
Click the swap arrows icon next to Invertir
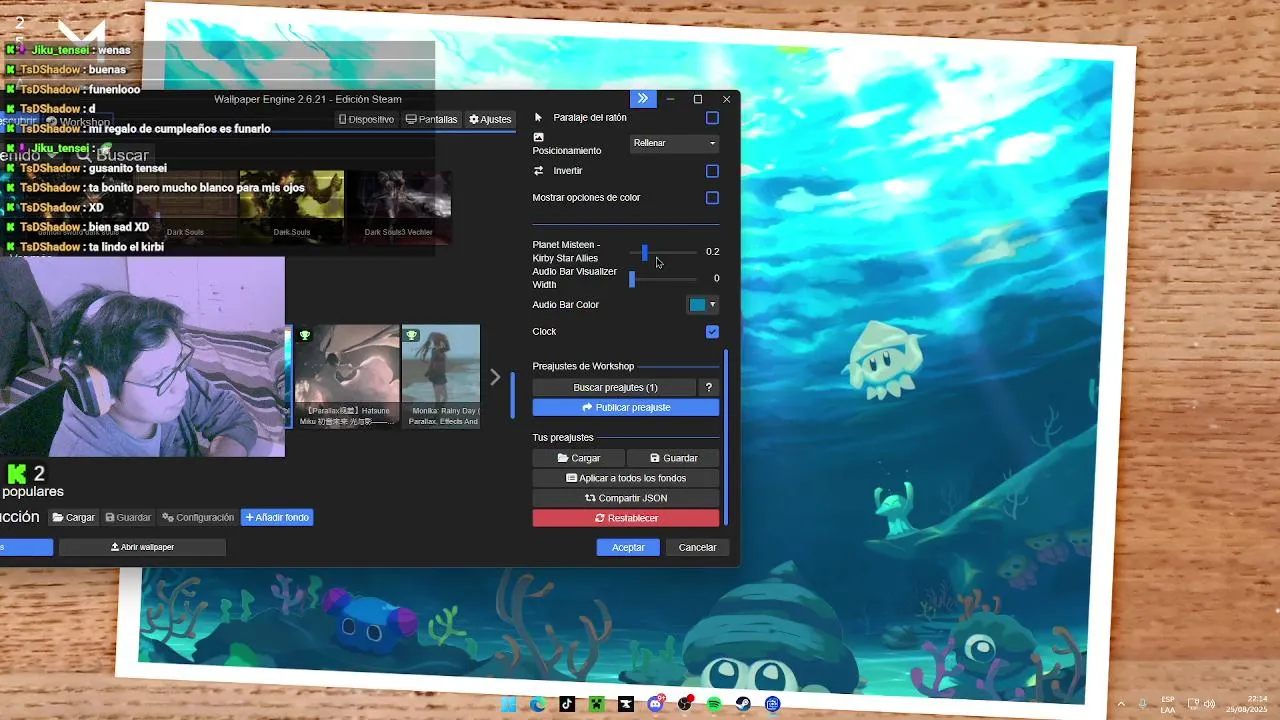[538, 171]
